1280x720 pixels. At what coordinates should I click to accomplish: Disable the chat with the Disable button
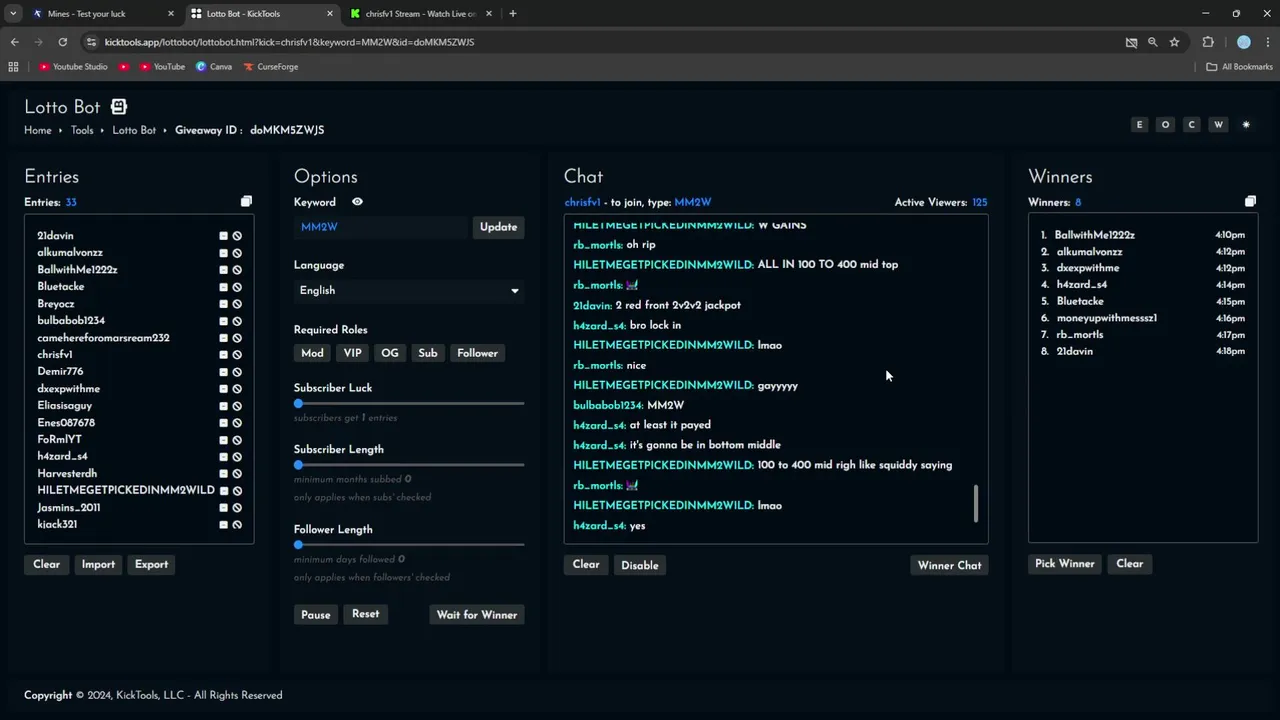coord(640,566)
